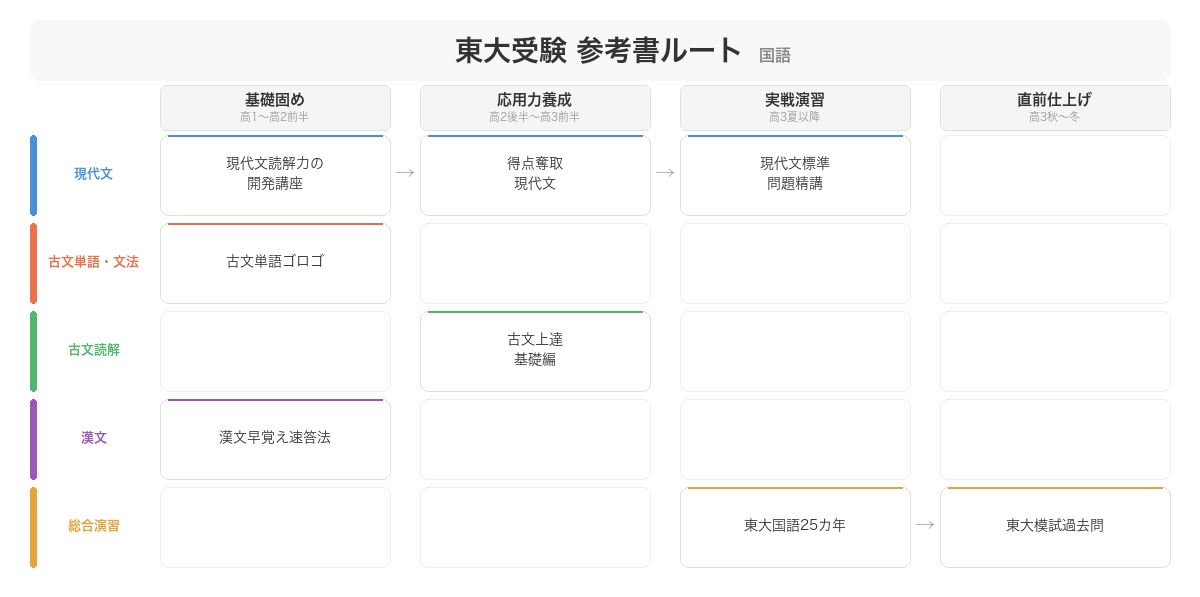Click the purple 漢文 color bar
The height and width of the screenshot is (597, 1200).
coord(33,439)
